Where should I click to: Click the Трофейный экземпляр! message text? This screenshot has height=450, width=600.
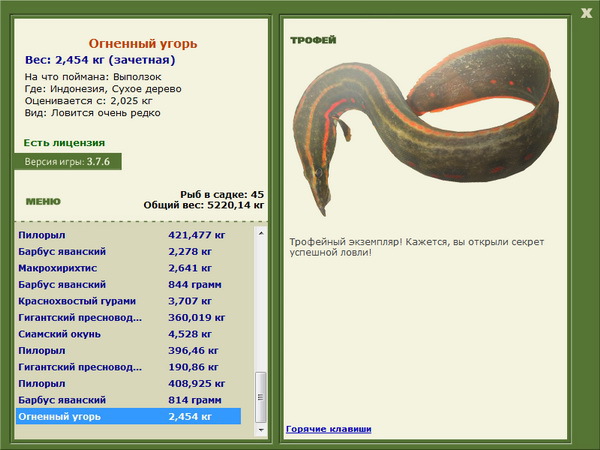pos(416,247)
